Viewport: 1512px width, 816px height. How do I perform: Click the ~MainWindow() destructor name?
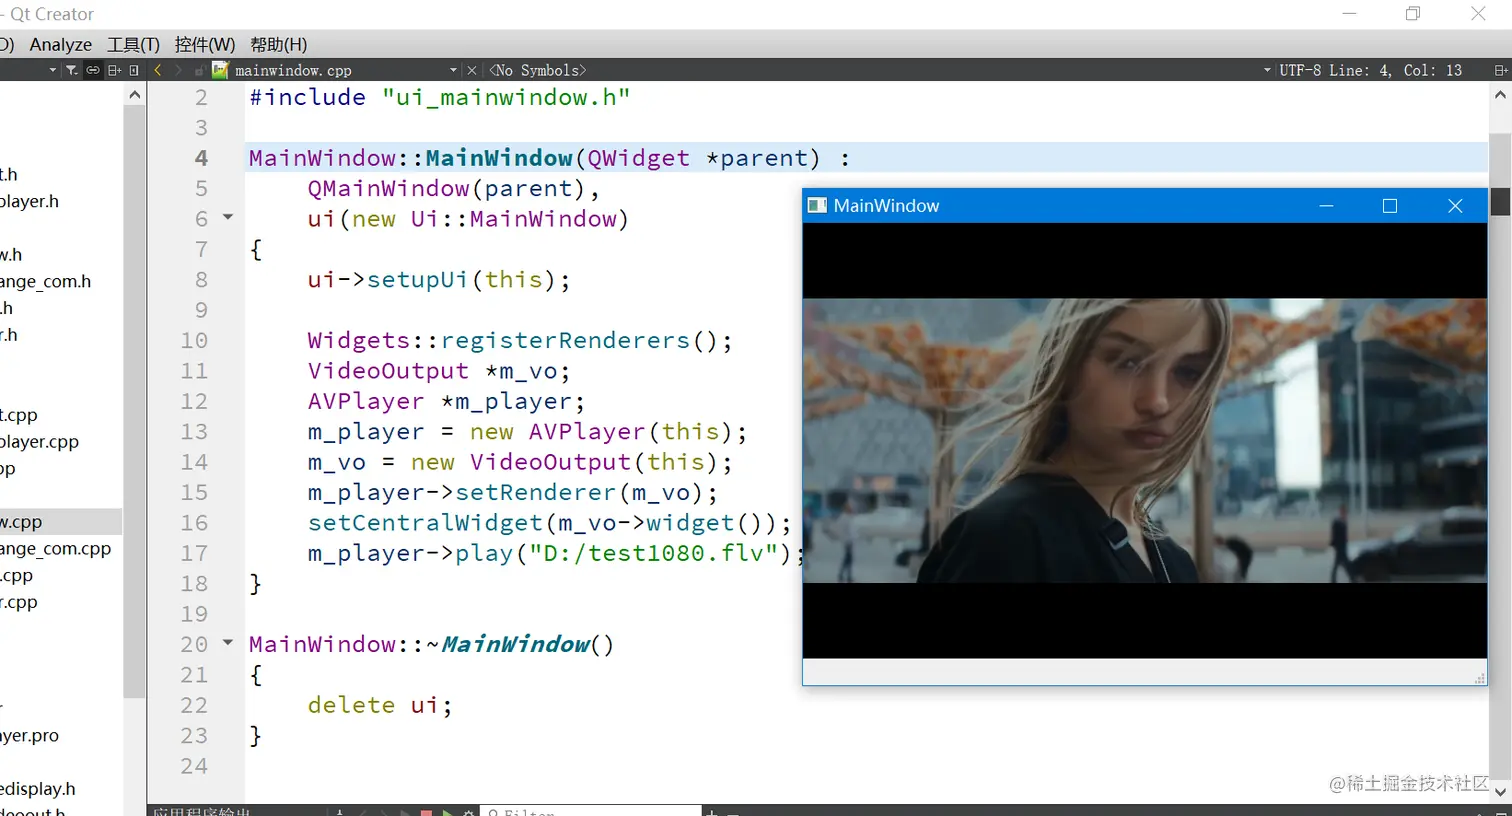click(x=520, y=644)
